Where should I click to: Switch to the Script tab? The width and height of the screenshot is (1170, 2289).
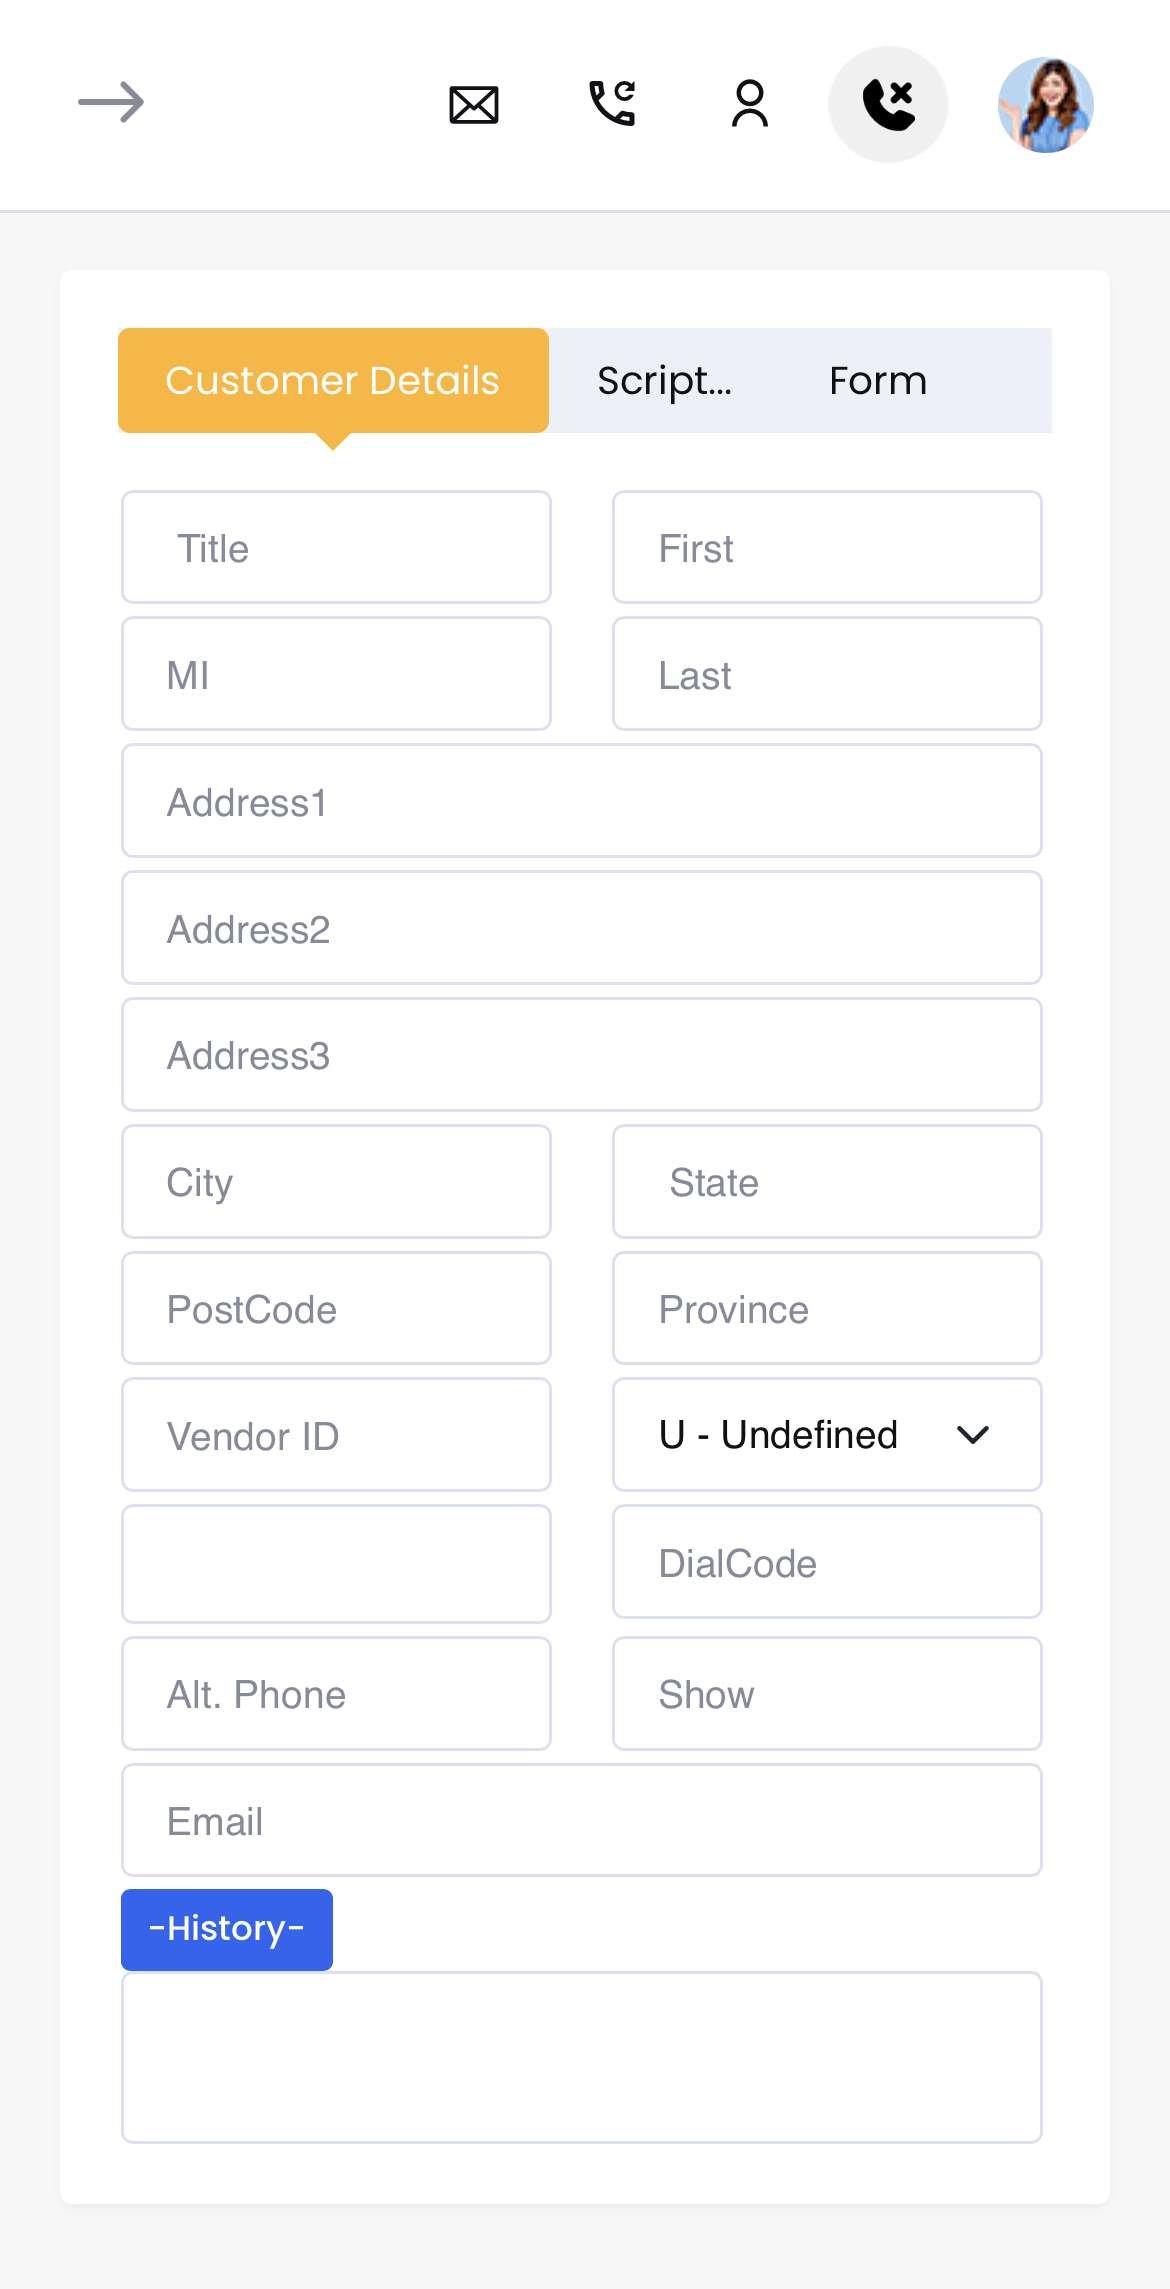[x=663, y=380]
